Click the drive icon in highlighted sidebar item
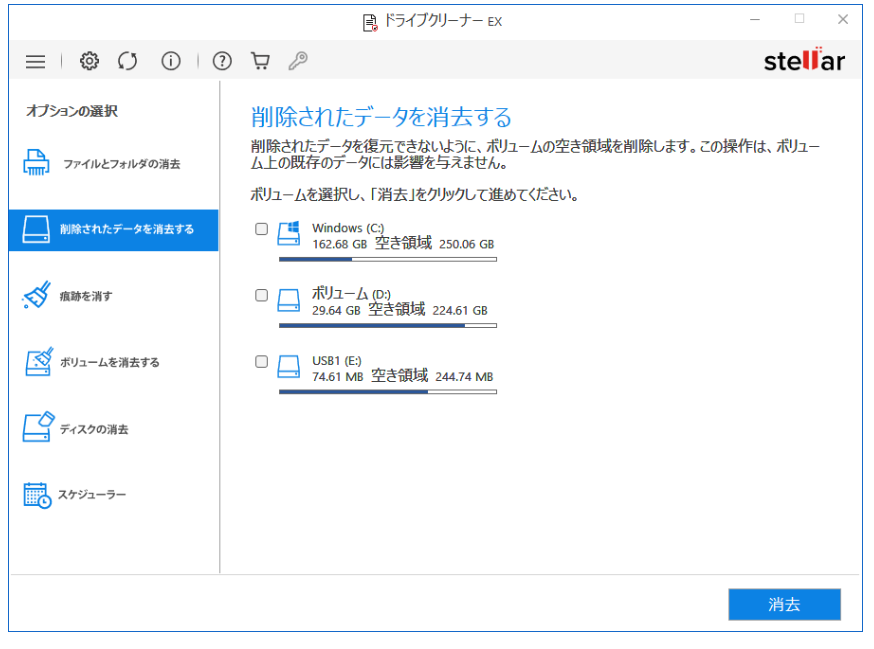Image resolution: width=874 pixels, height=649 pixels. click(x=36, y=229)
